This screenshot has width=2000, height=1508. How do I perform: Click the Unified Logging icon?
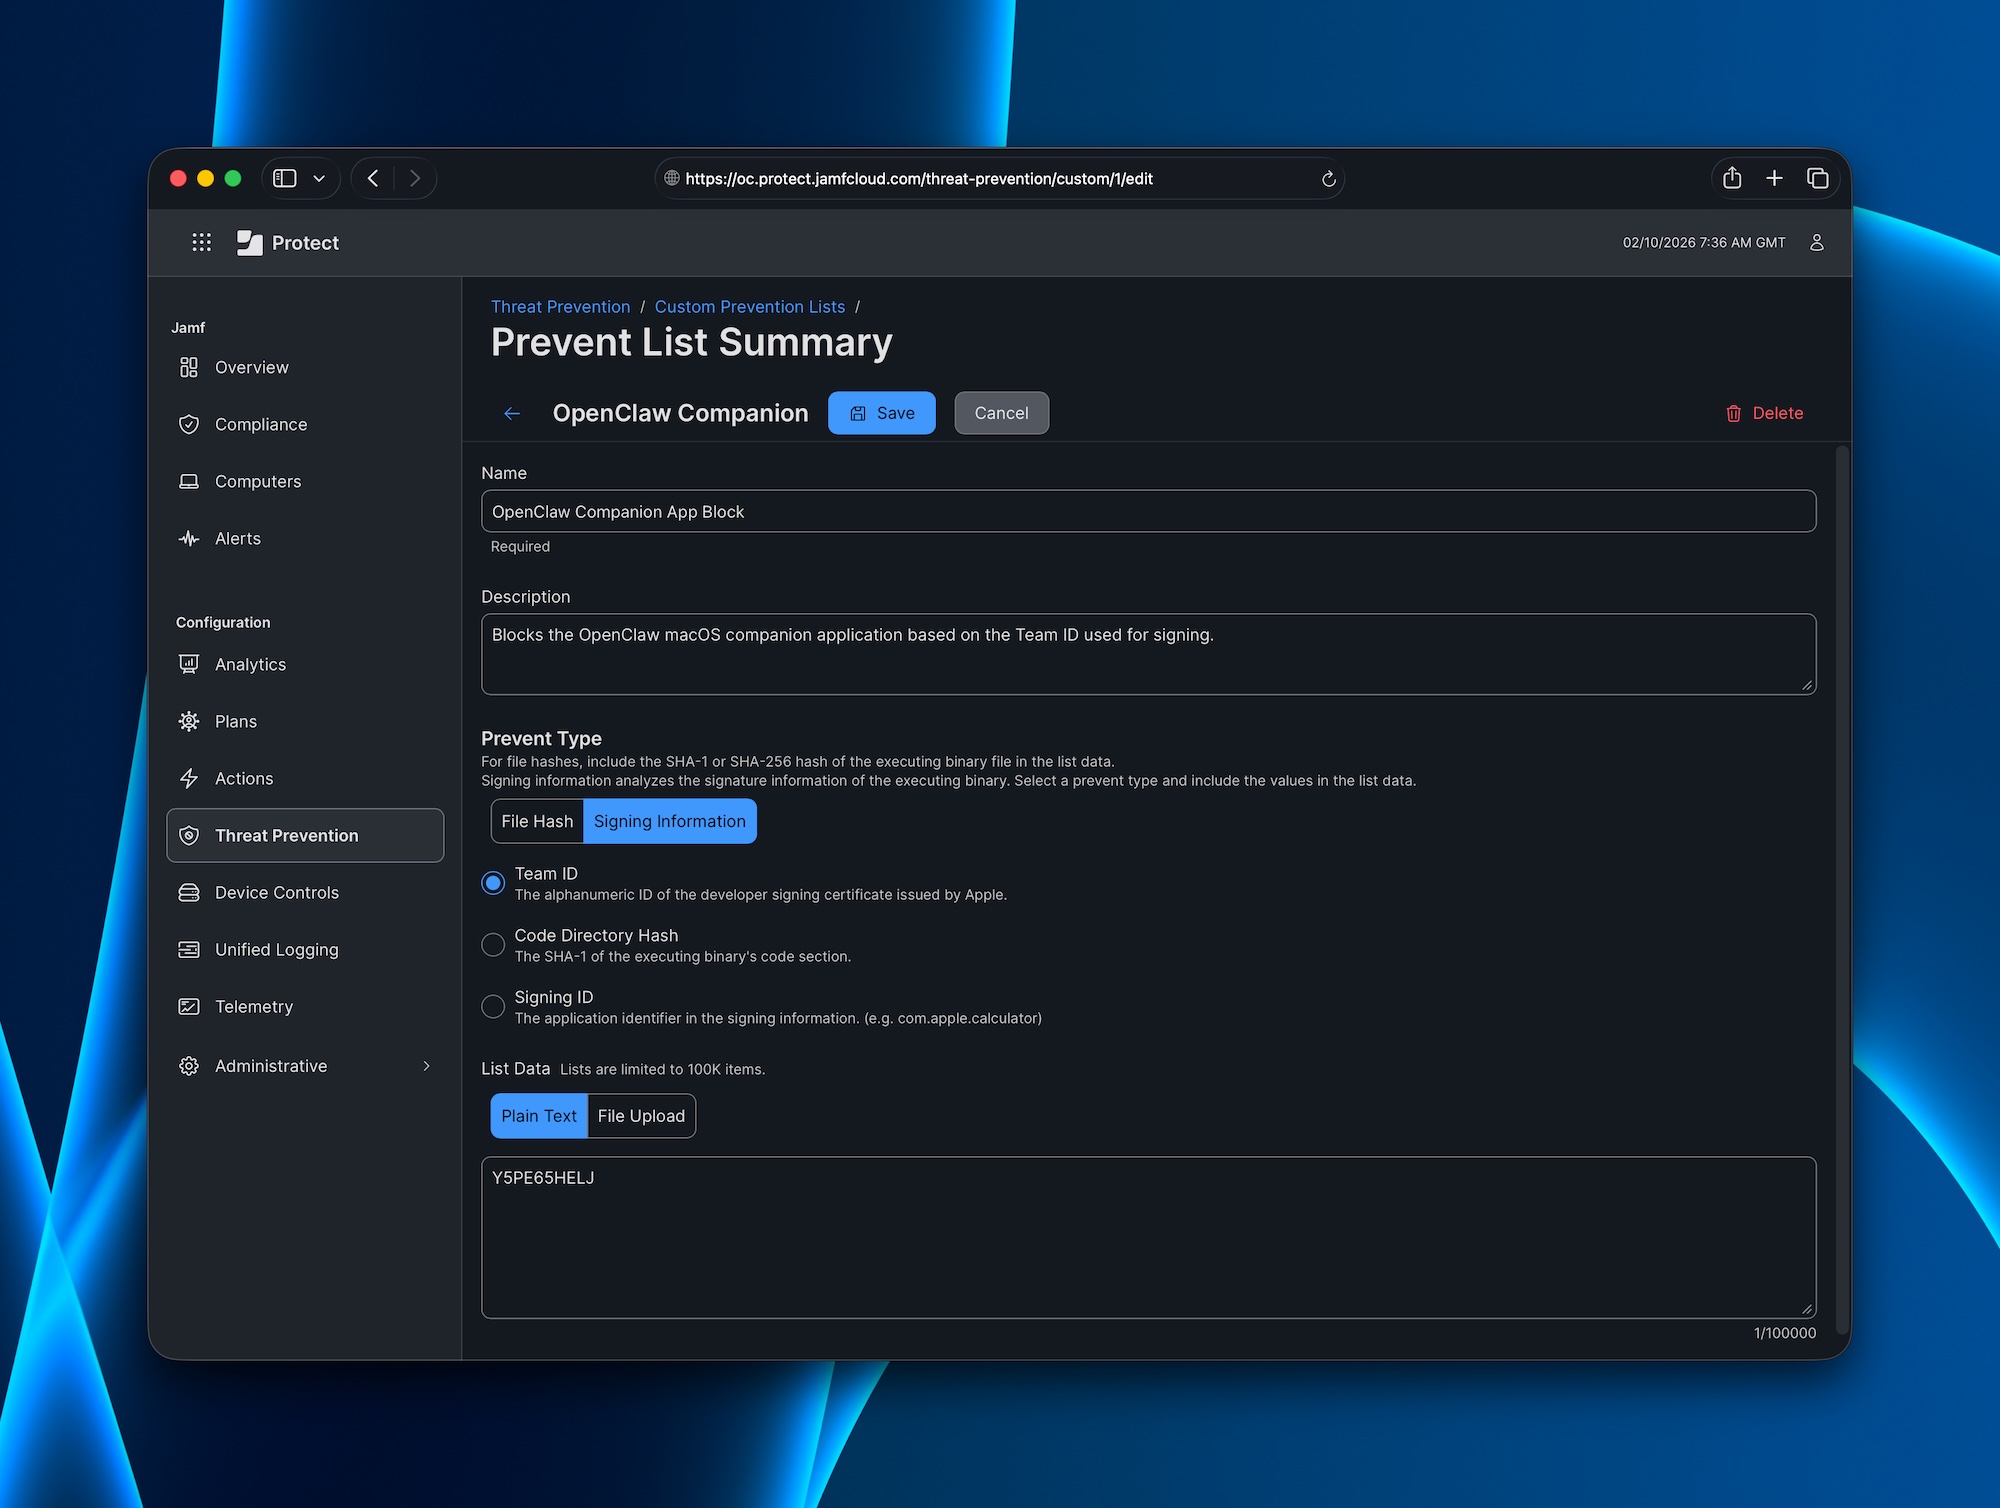click(188, 949)
